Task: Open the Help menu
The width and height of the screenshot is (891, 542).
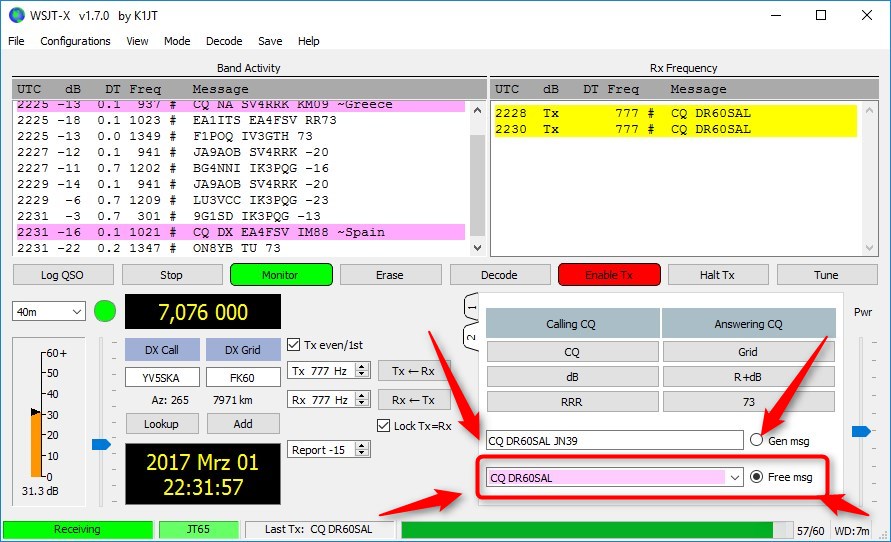Action: coord(309,41)
